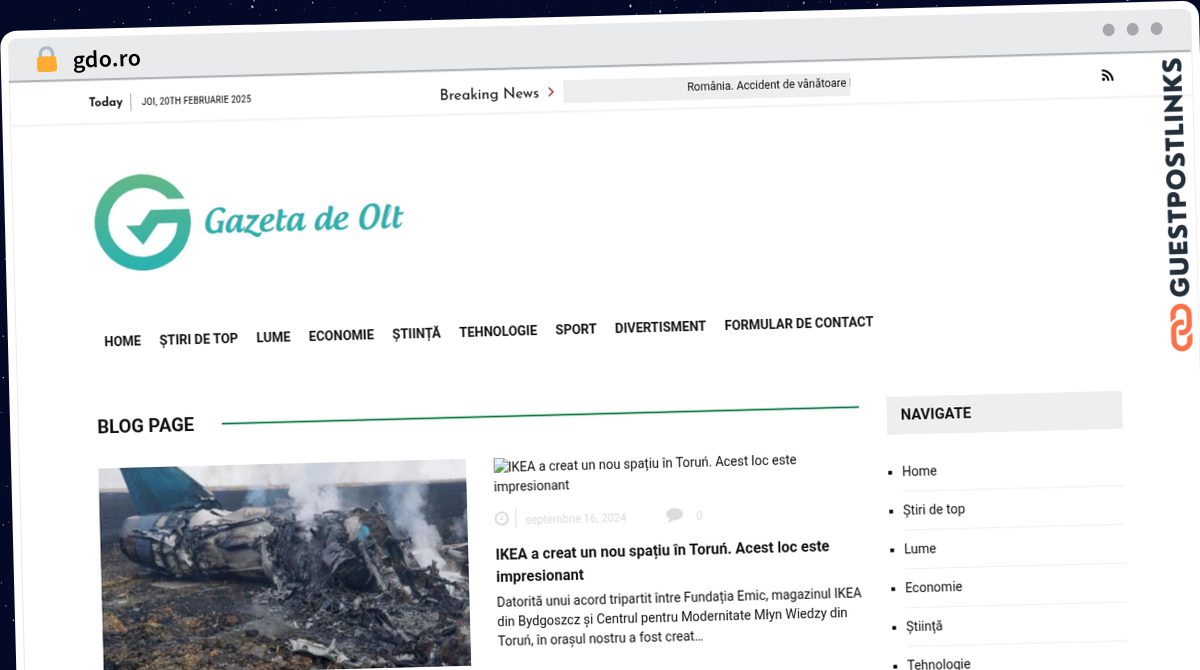This screenshot has width=1200, height=670.
Task: Click the comment bubble icon
Action: (x=675, y=515)
